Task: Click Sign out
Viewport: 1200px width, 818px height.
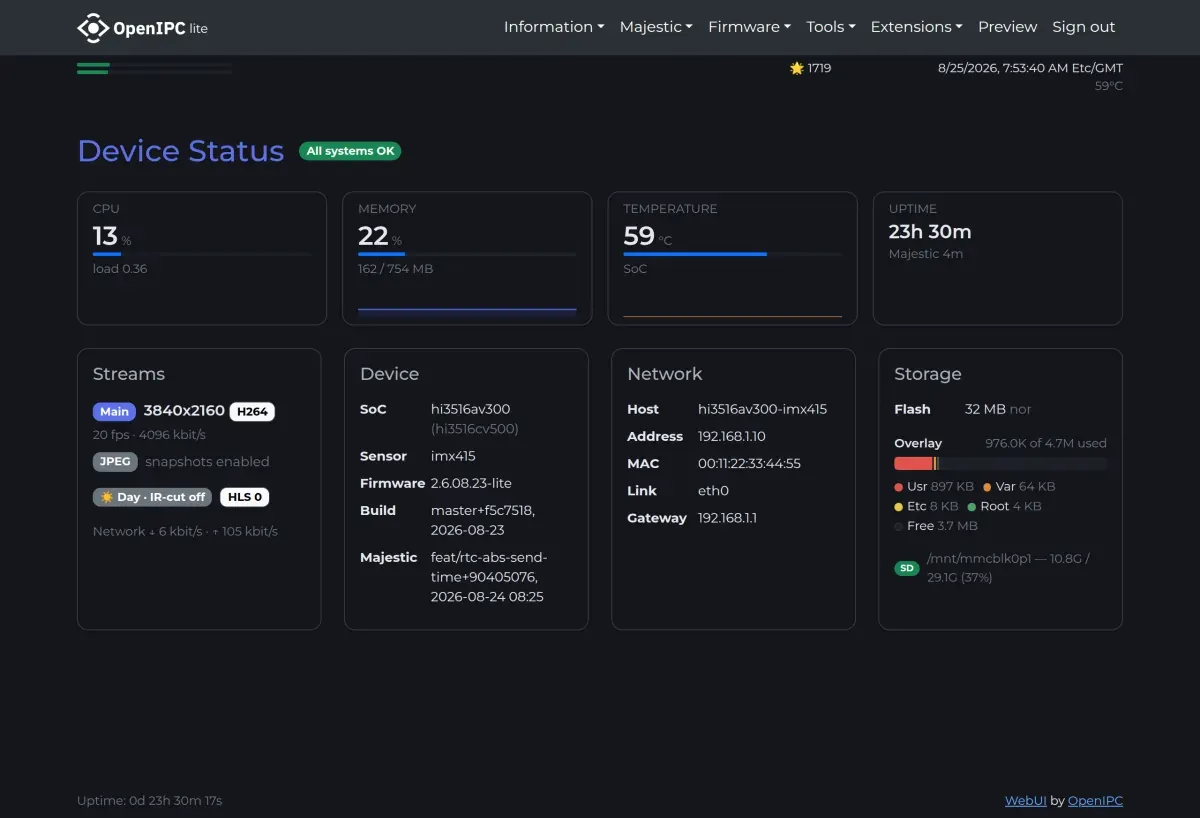Action: tap(1084, 27)
